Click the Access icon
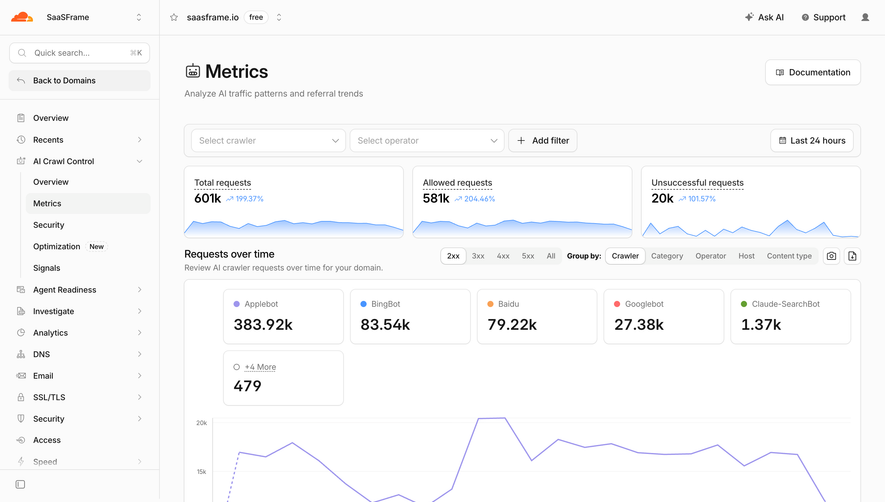885x502 pixels. click(x=21, y=440)
